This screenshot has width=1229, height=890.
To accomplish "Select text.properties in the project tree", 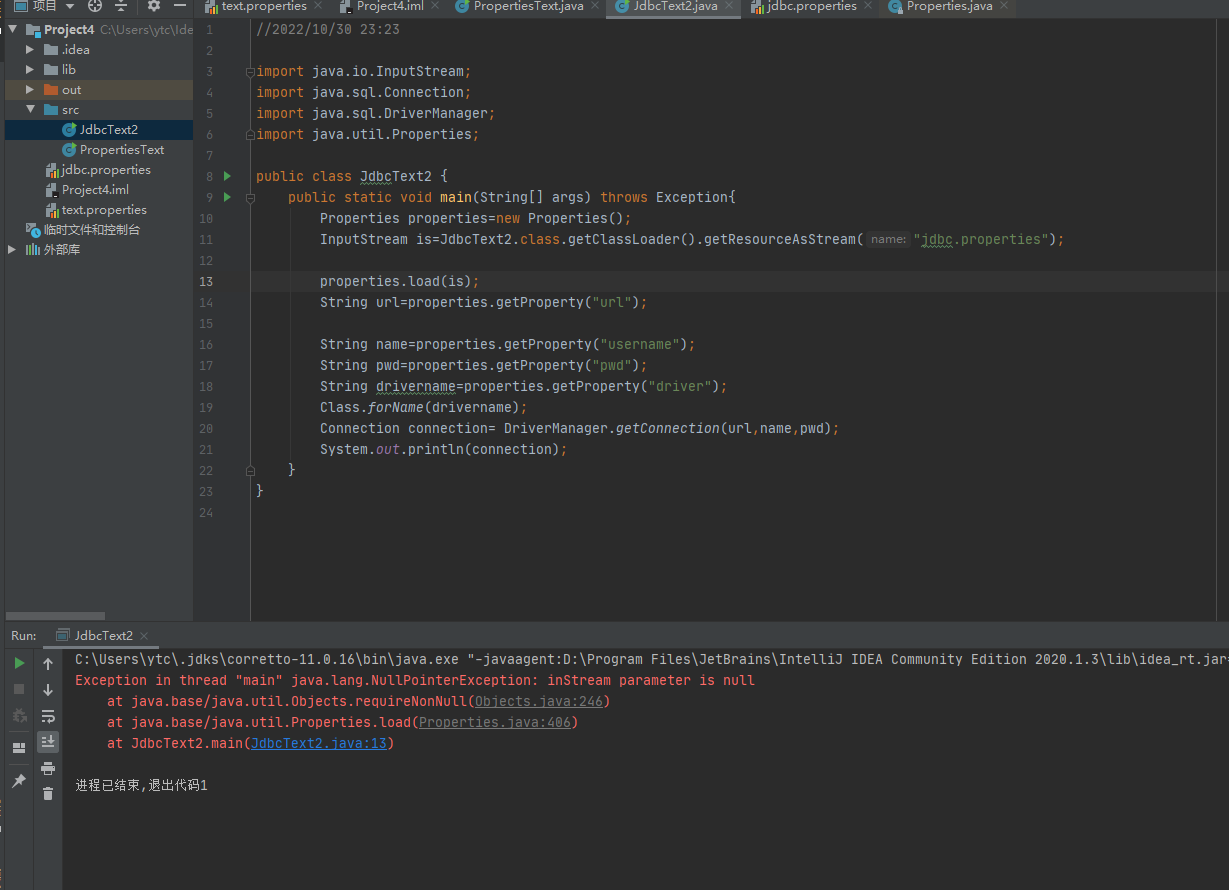I will click(99, 210).
